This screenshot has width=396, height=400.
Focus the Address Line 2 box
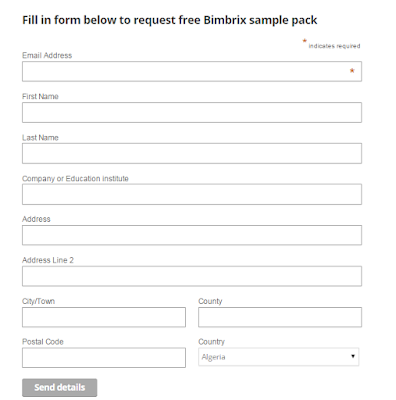tap(192, 276)
